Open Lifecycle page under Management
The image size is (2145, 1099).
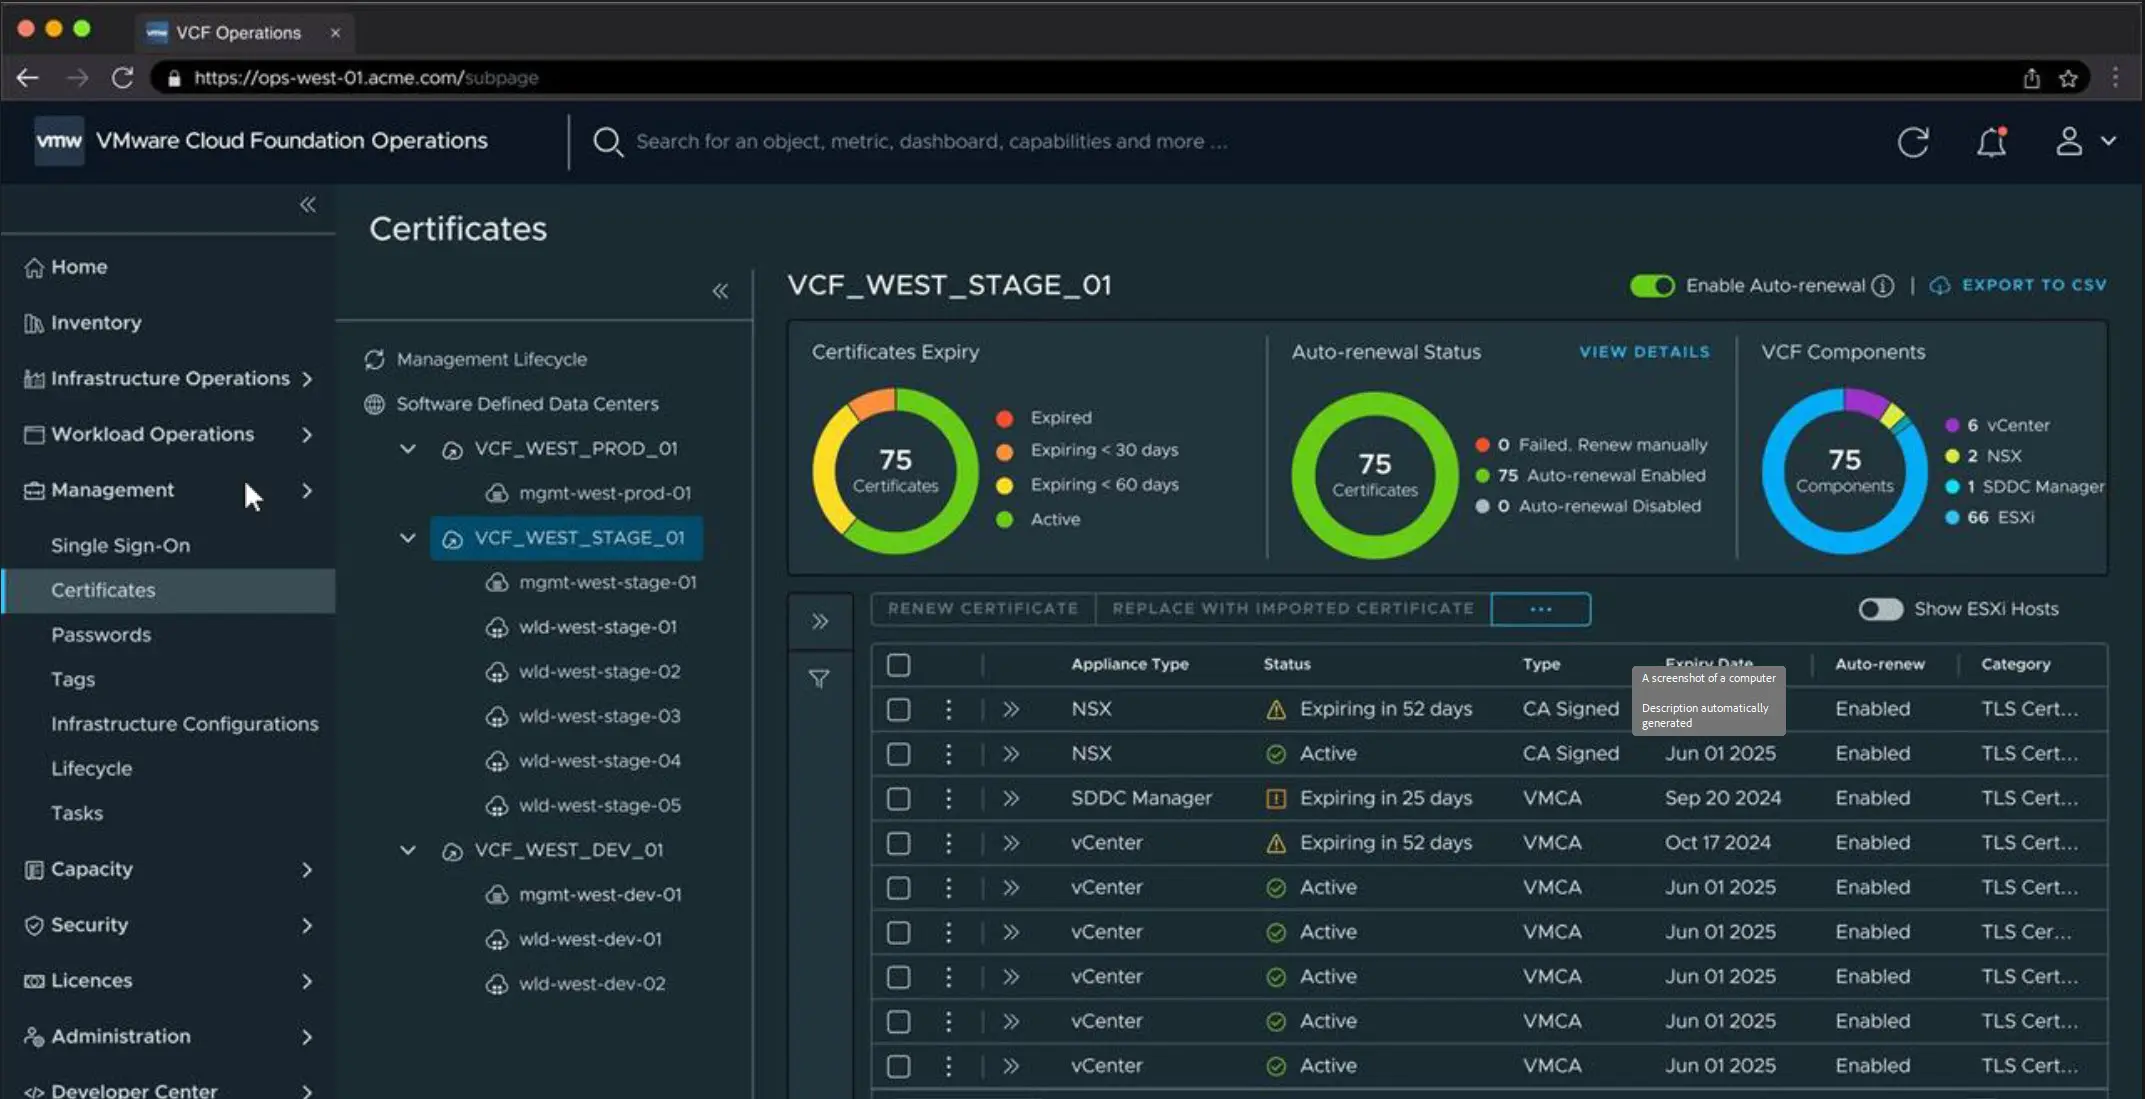click(91, 769)
